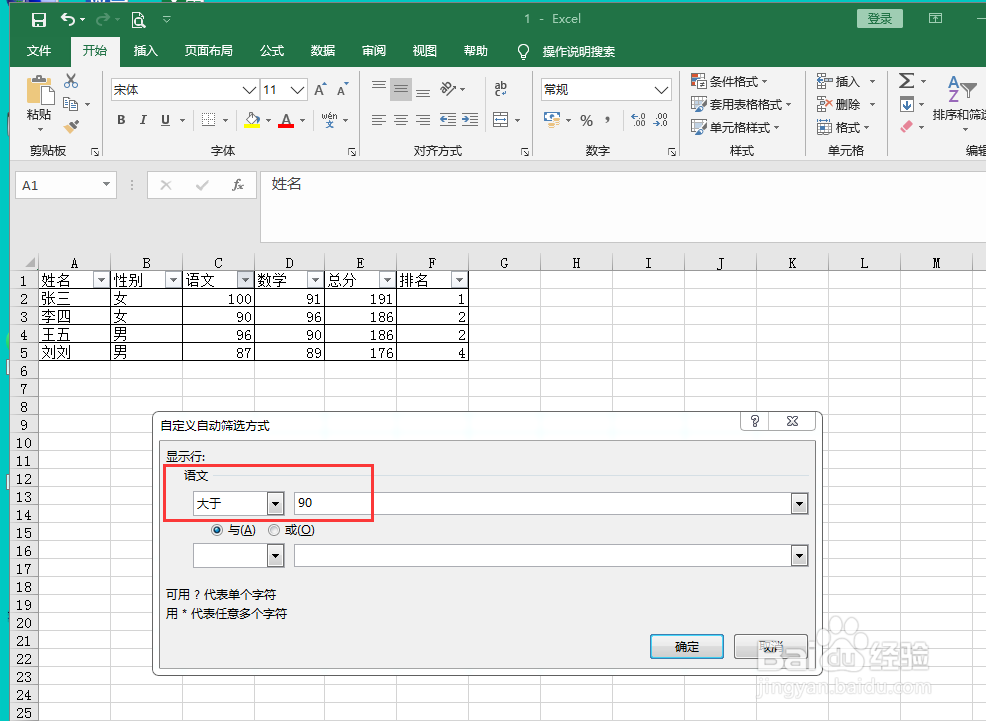Select the 与(A) radio button

point(217,530)
